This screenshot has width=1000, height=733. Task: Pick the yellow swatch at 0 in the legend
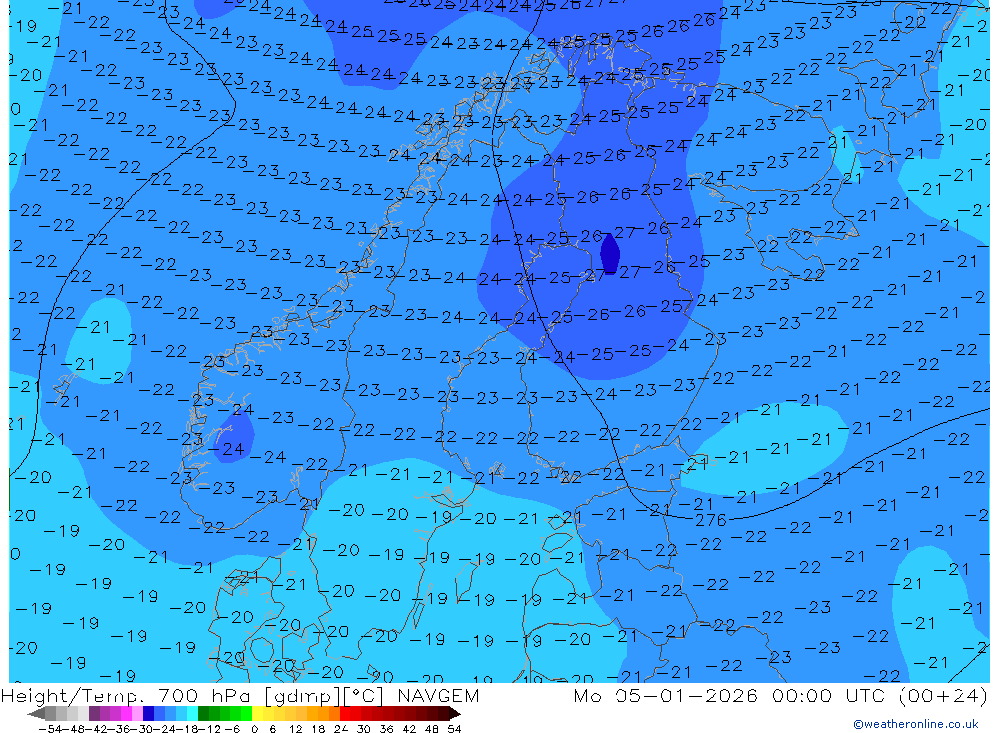click(257, 714)
